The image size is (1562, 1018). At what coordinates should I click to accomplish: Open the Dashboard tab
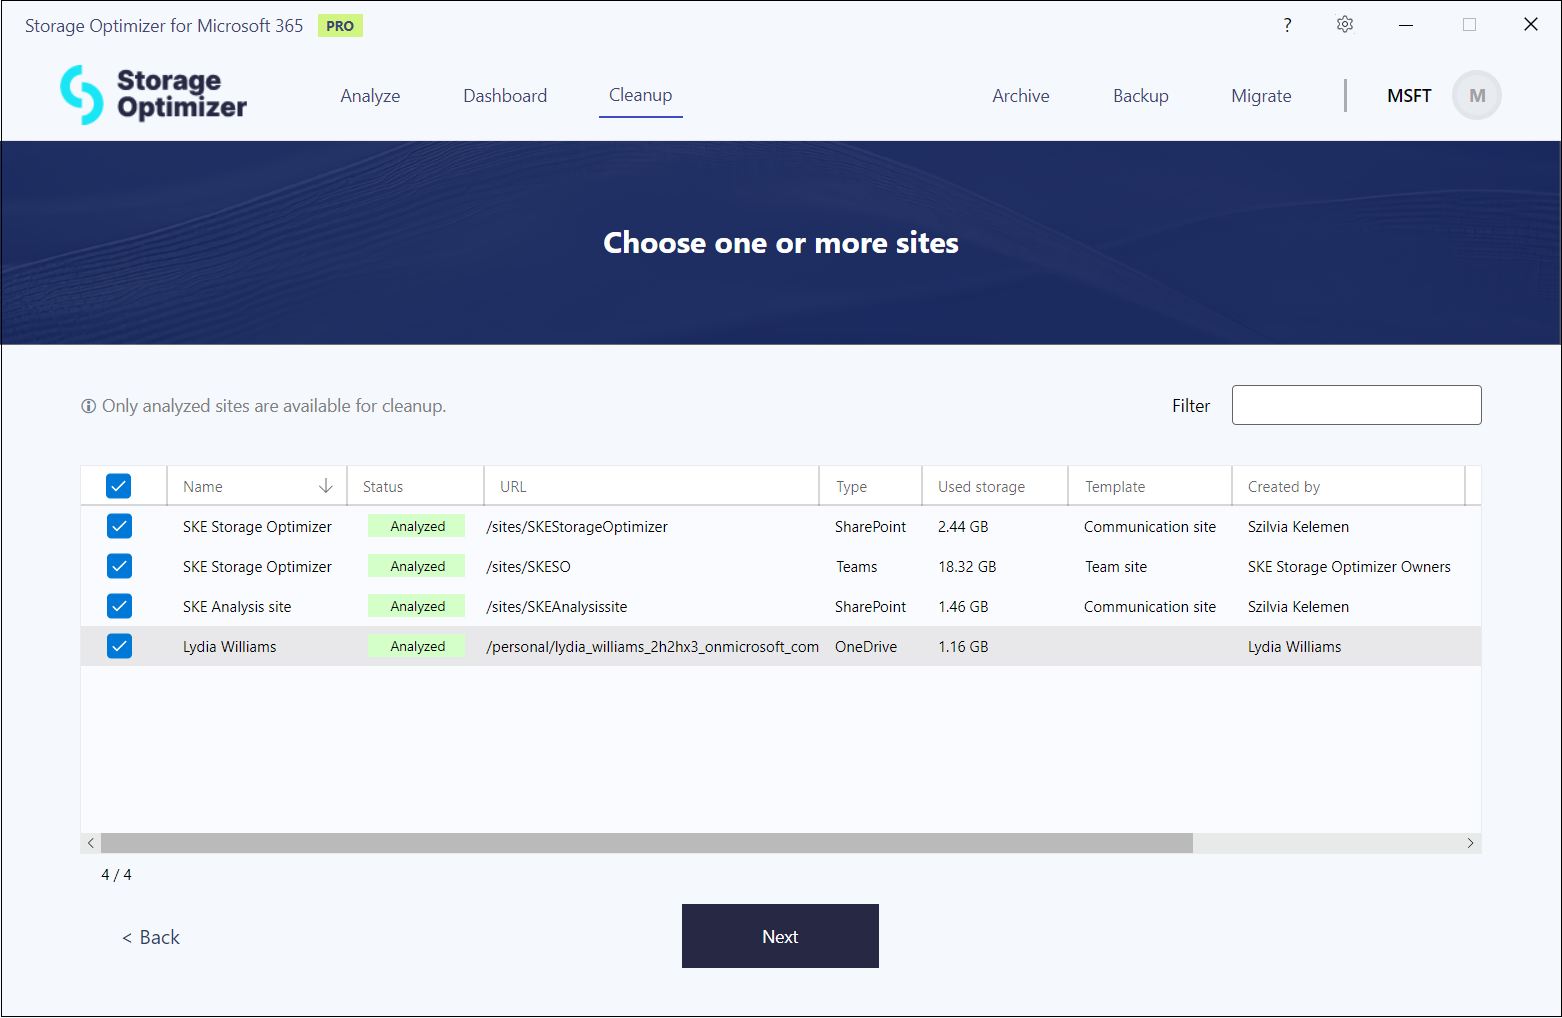[x=505, y=96]
